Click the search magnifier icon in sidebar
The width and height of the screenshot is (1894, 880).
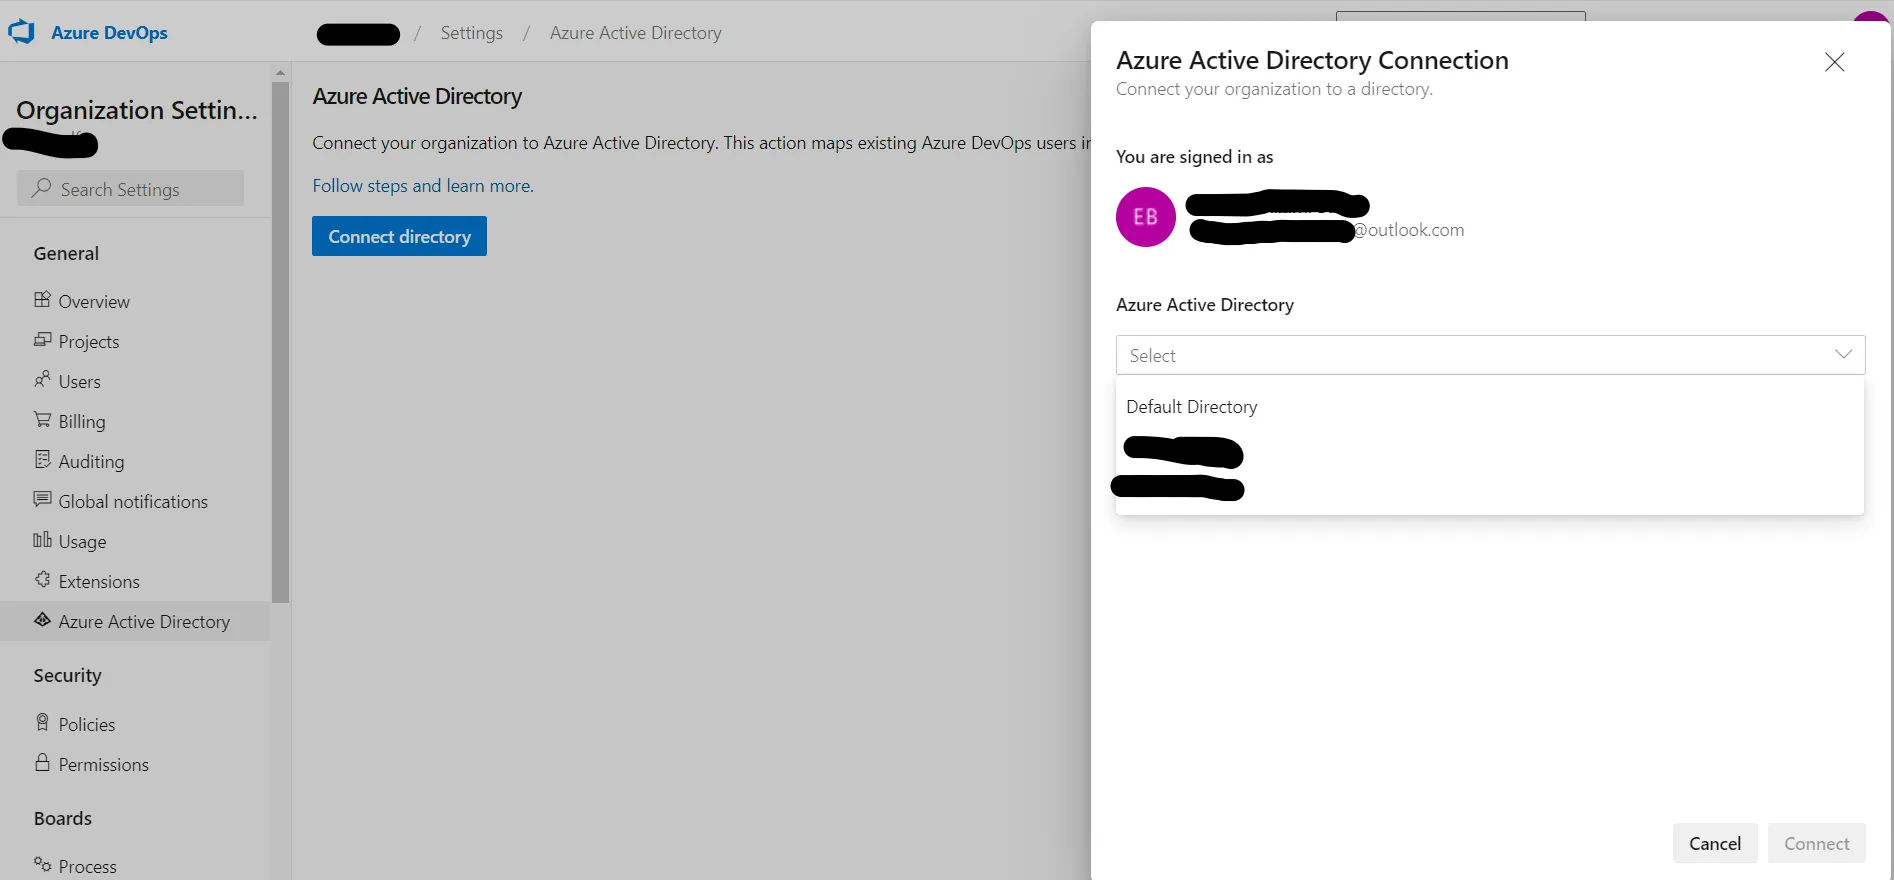pos(41,188)
